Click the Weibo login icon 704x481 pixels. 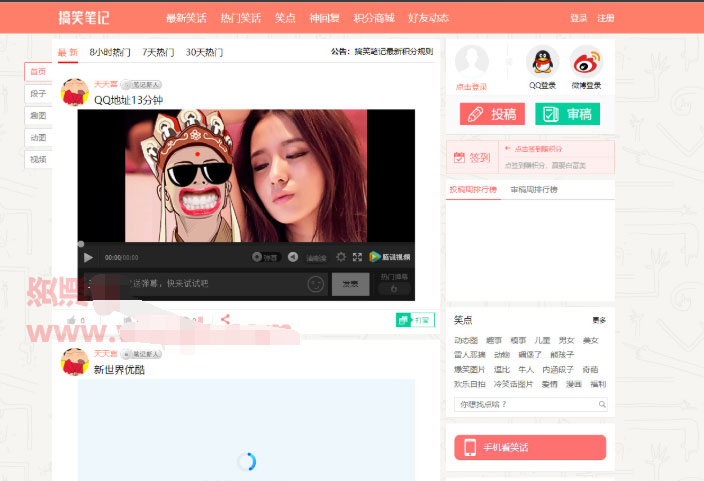(585, 63)
